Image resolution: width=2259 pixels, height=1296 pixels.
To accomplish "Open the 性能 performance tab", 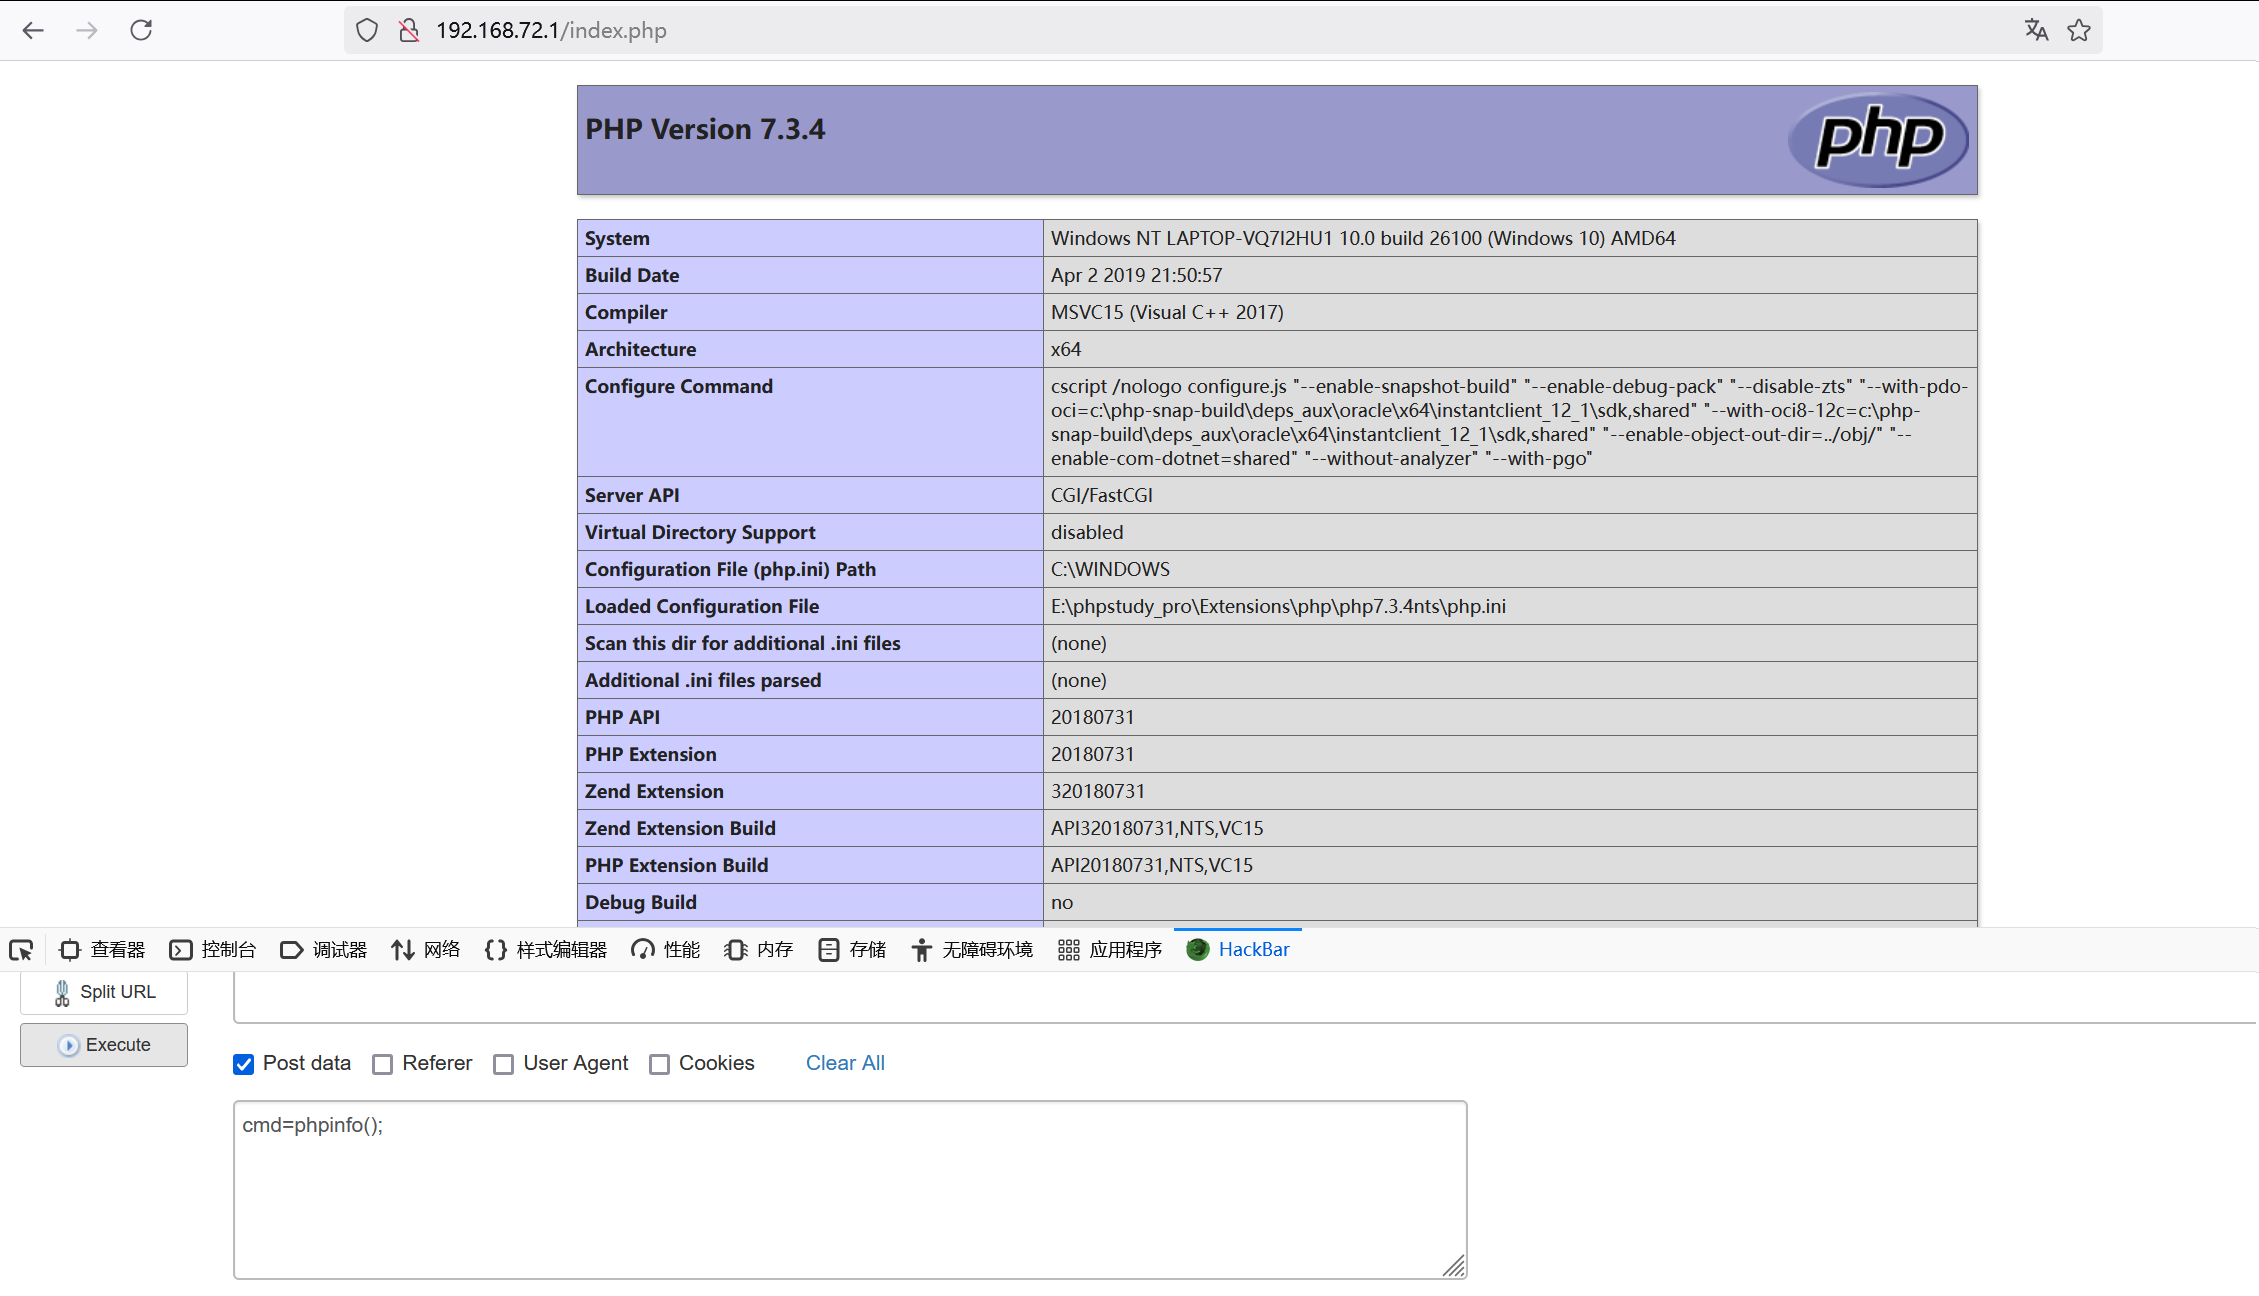I will 666,950.
